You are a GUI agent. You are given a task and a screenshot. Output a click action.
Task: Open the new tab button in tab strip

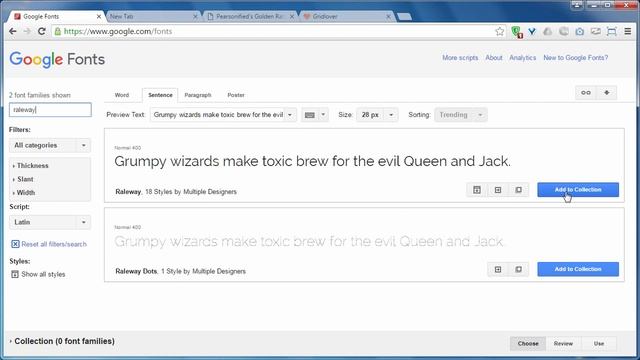click(404, 17)
